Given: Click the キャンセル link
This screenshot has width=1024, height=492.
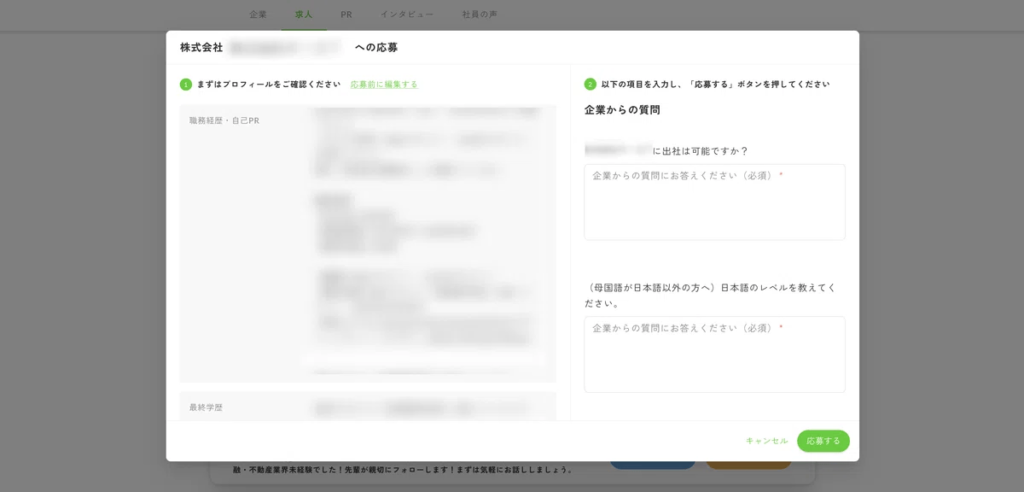Looking at the screenshot, I should (x=767, y=441).
